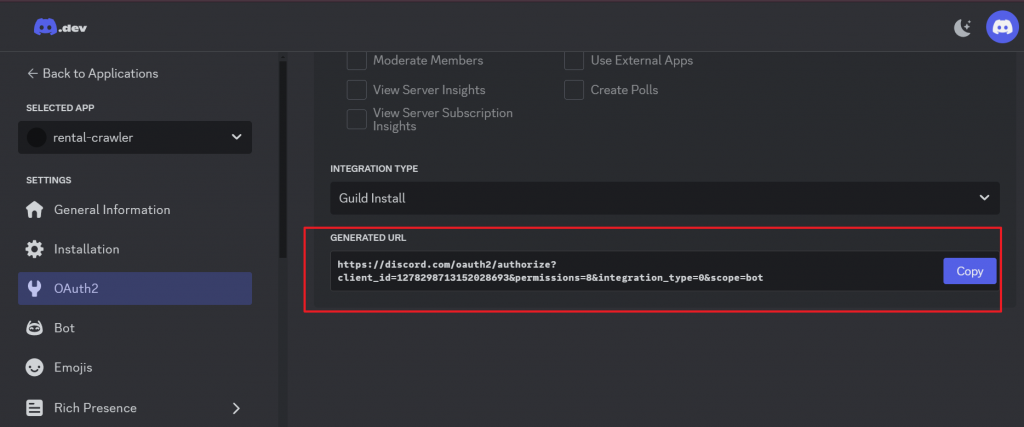Click the Bot robot icon
Viewport: 1024px width, 427px height.
point(35,328)
